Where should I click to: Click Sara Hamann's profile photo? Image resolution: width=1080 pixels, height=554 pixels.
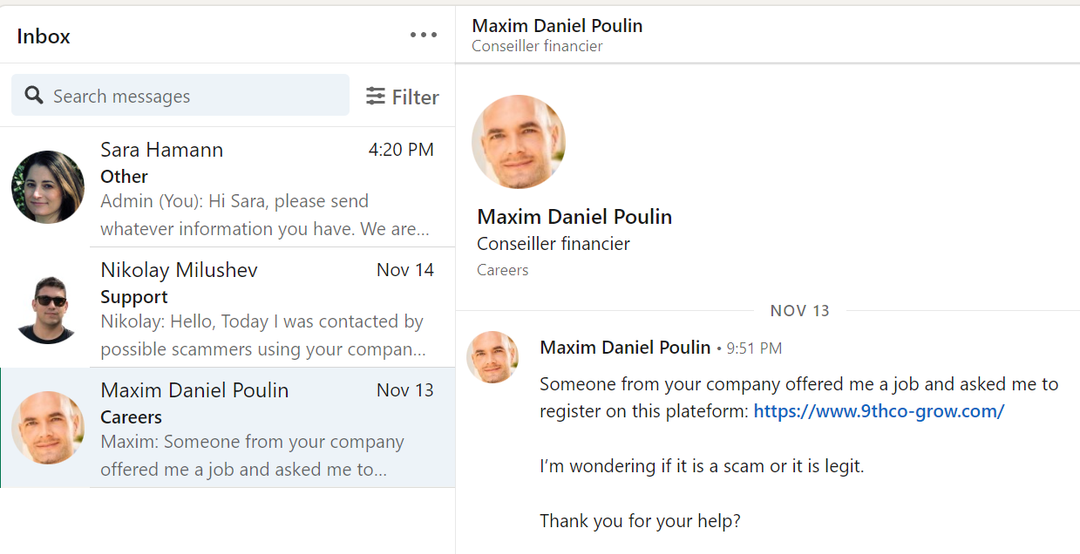coord(48,187)
